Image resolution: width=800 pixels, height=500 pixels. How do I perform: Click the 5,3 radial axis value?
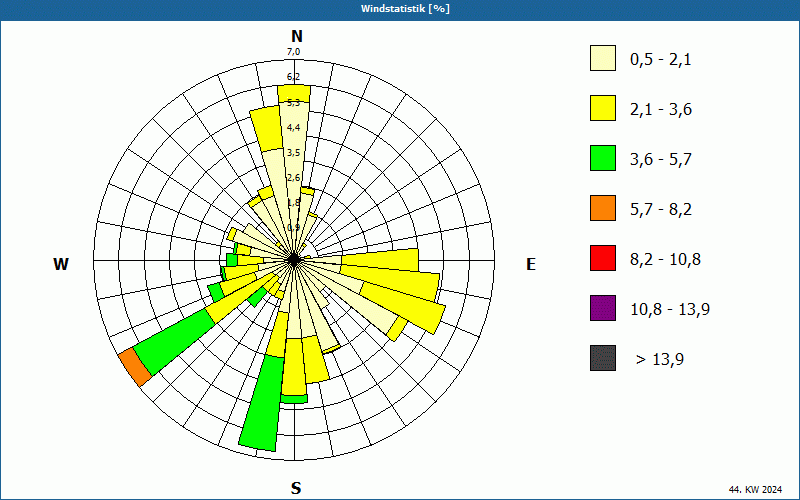(293, 103)
